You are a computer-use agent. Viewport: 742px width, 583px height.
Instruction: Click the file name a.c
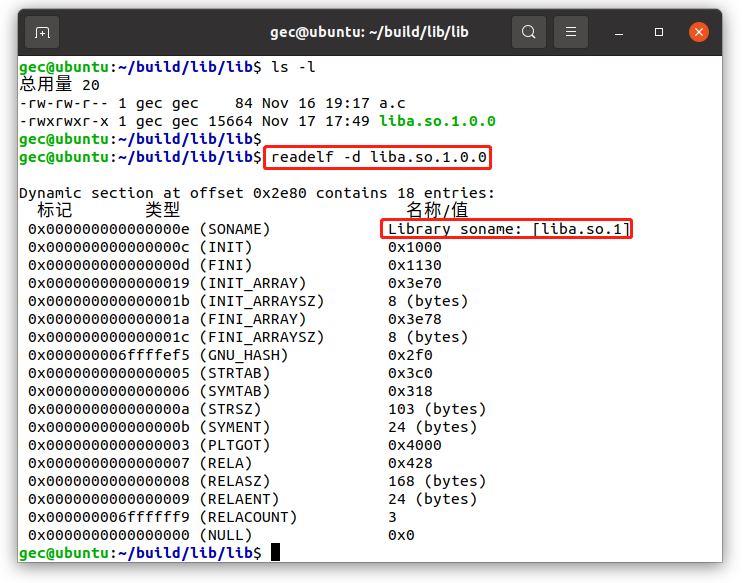click(x=392, y=103)
